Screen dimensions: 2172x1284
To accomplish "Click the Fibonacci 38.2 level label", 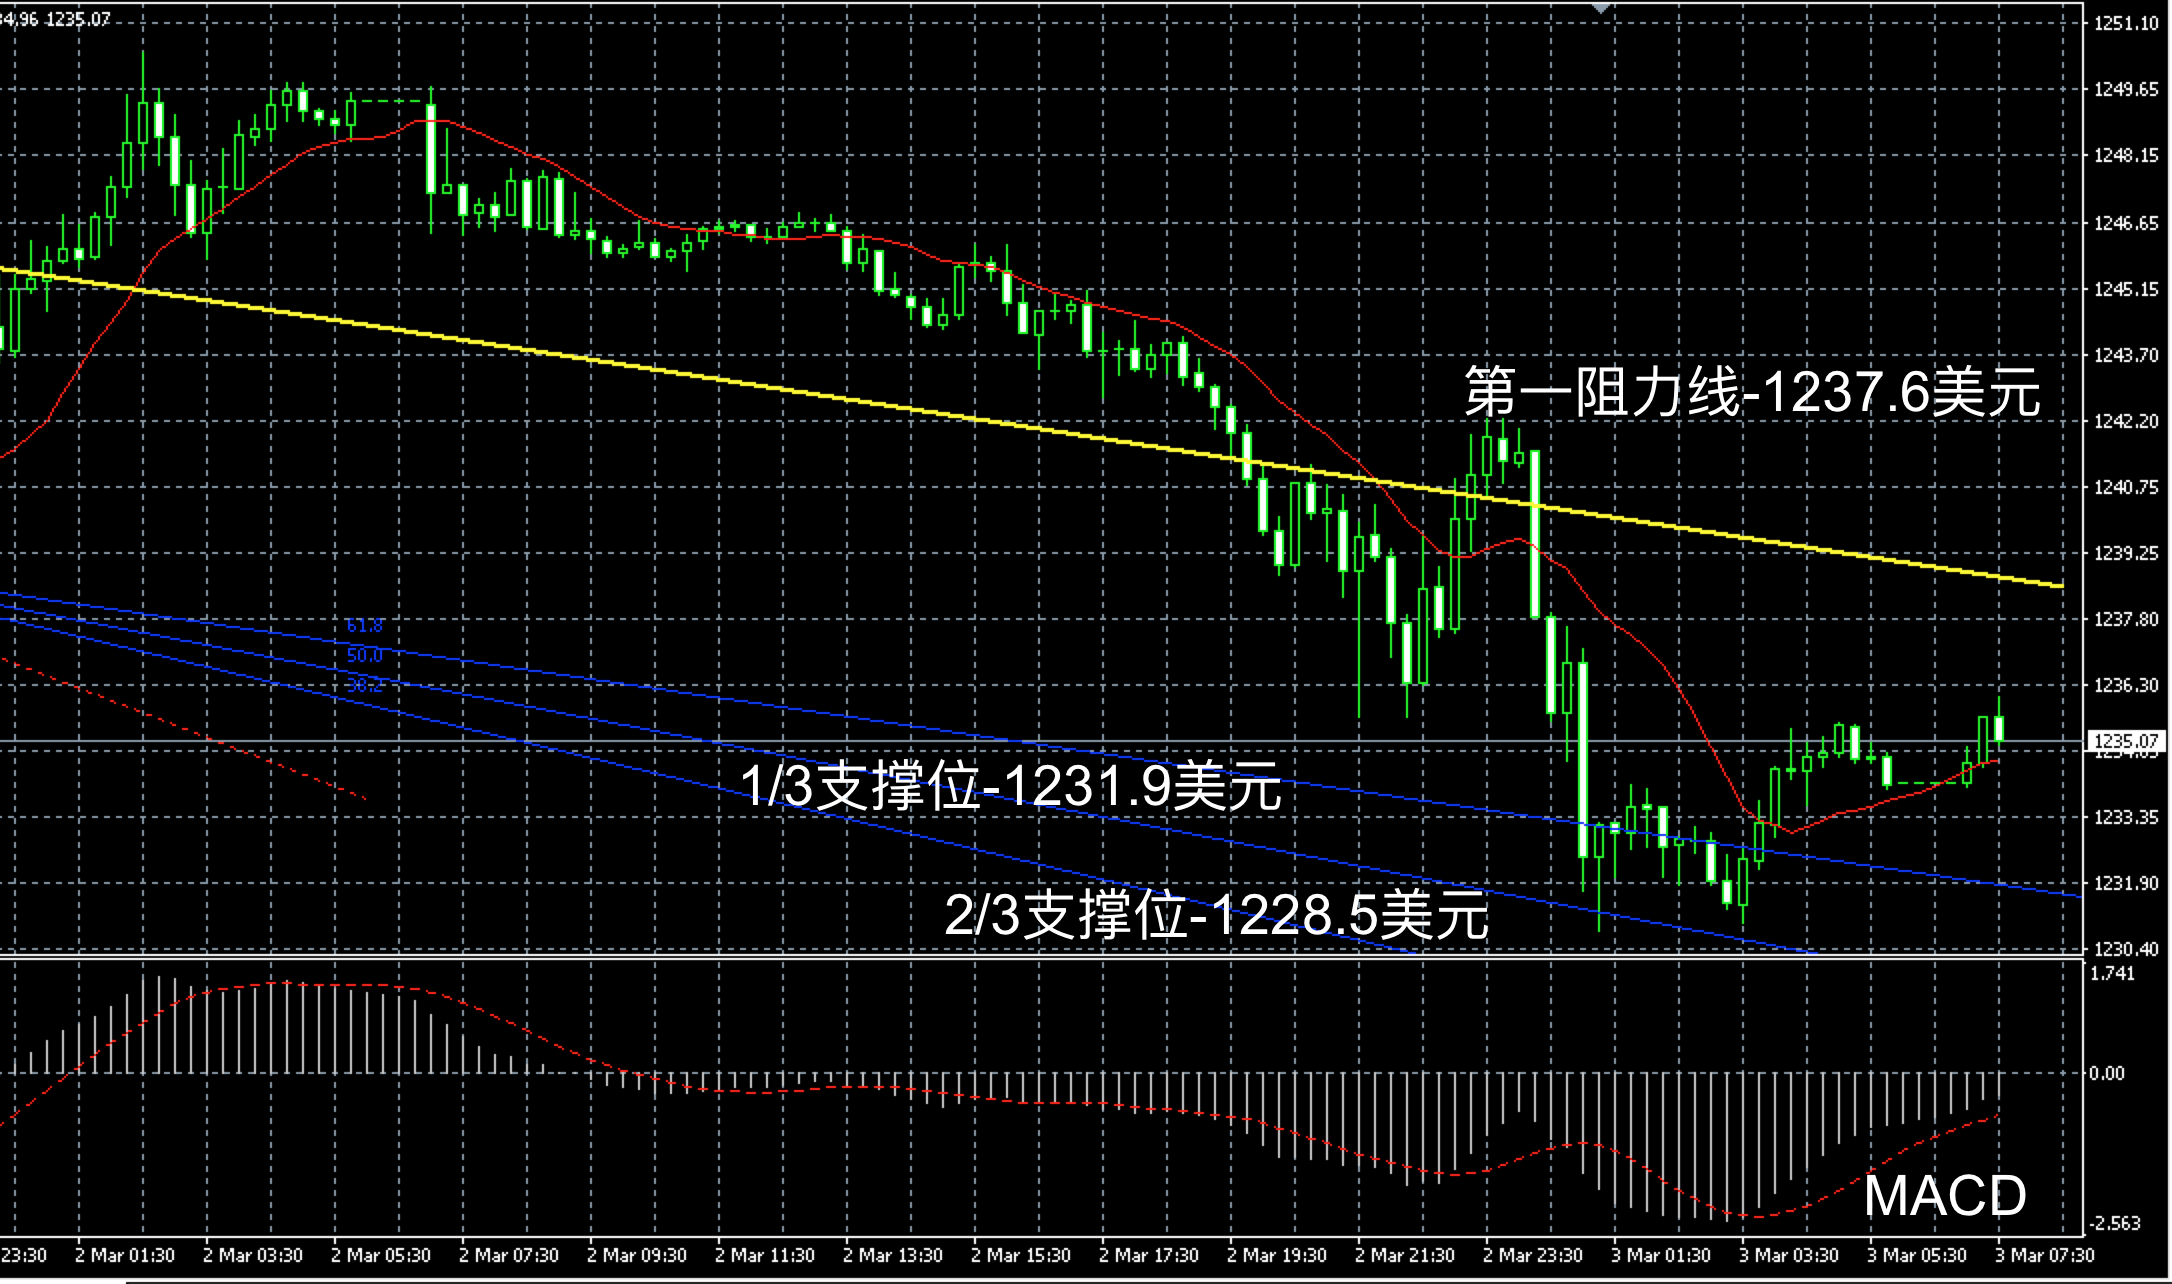I will [364, 685].
